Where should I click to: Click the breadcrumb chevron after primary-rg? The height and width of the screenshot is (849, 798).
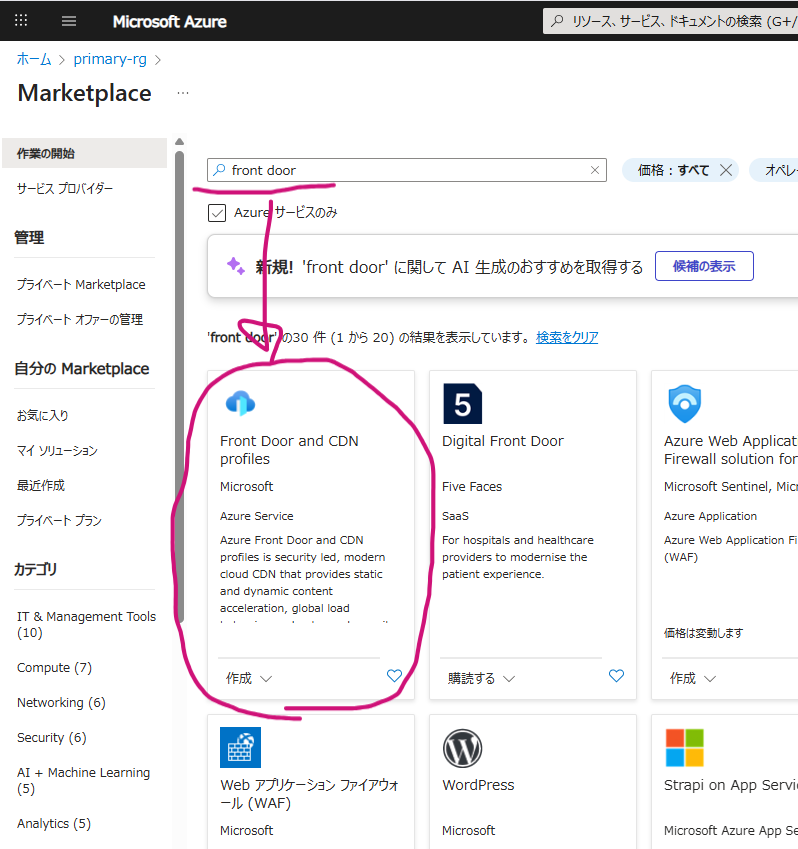pyautogui.click(x=158, y=60)
